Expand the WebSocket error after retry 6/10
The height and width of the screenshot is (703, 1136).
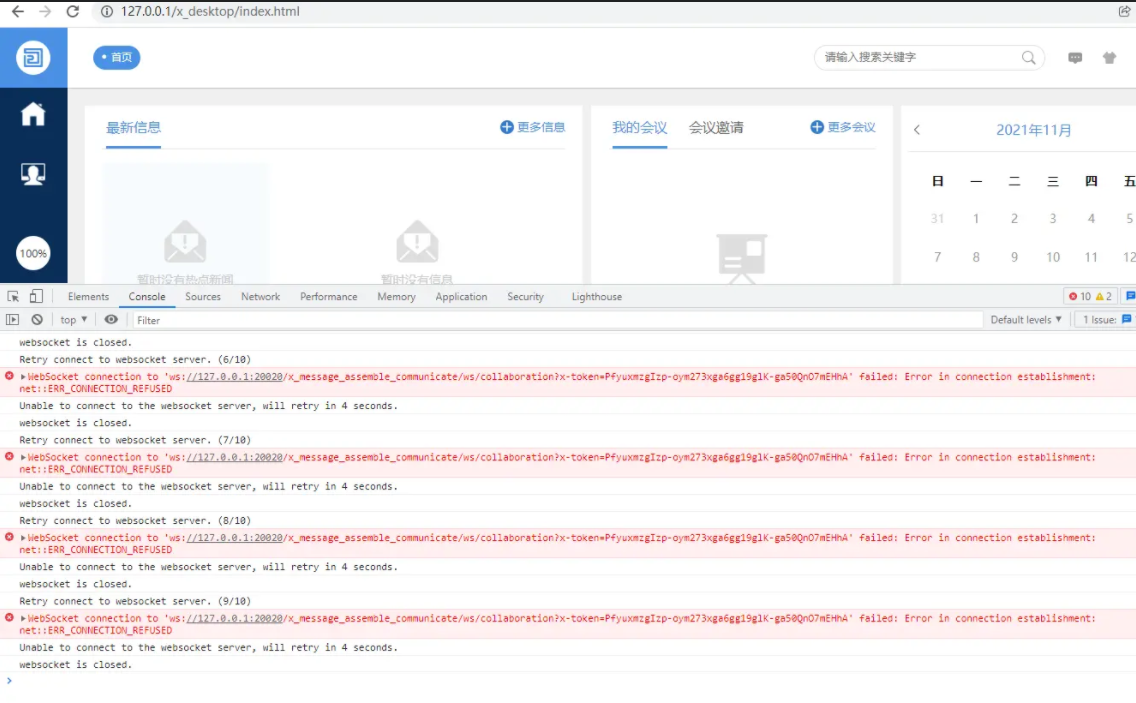click(x=23, y=377)
